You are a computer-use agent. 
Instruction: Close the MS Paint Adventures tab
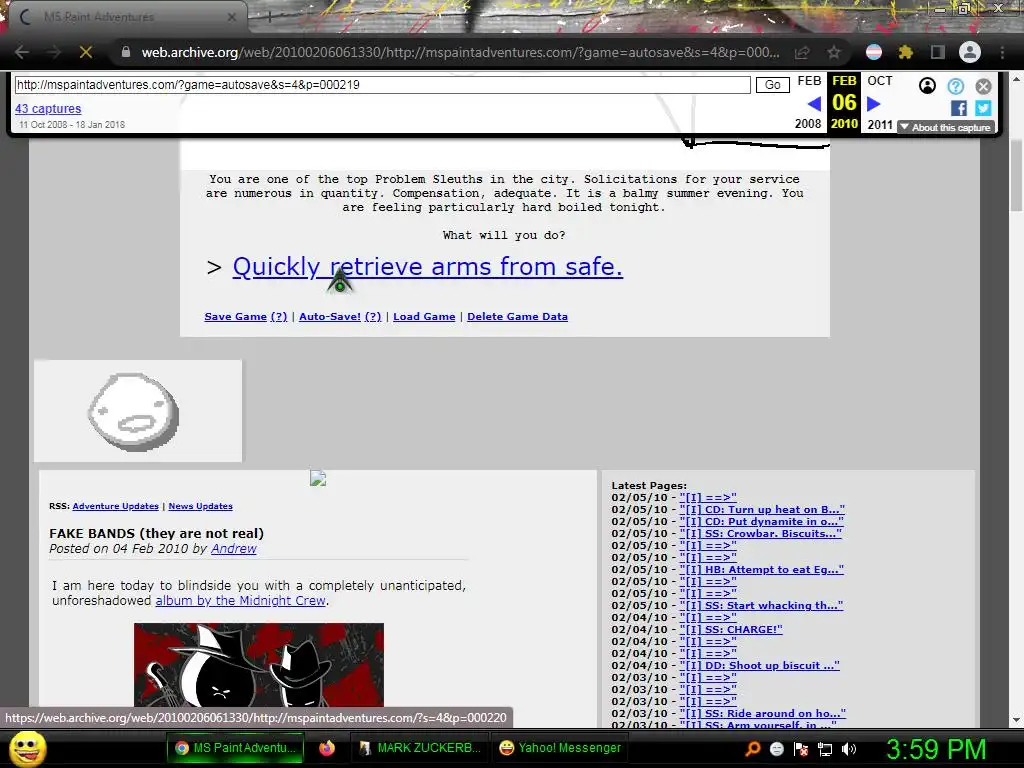click(x=231, y=17)
